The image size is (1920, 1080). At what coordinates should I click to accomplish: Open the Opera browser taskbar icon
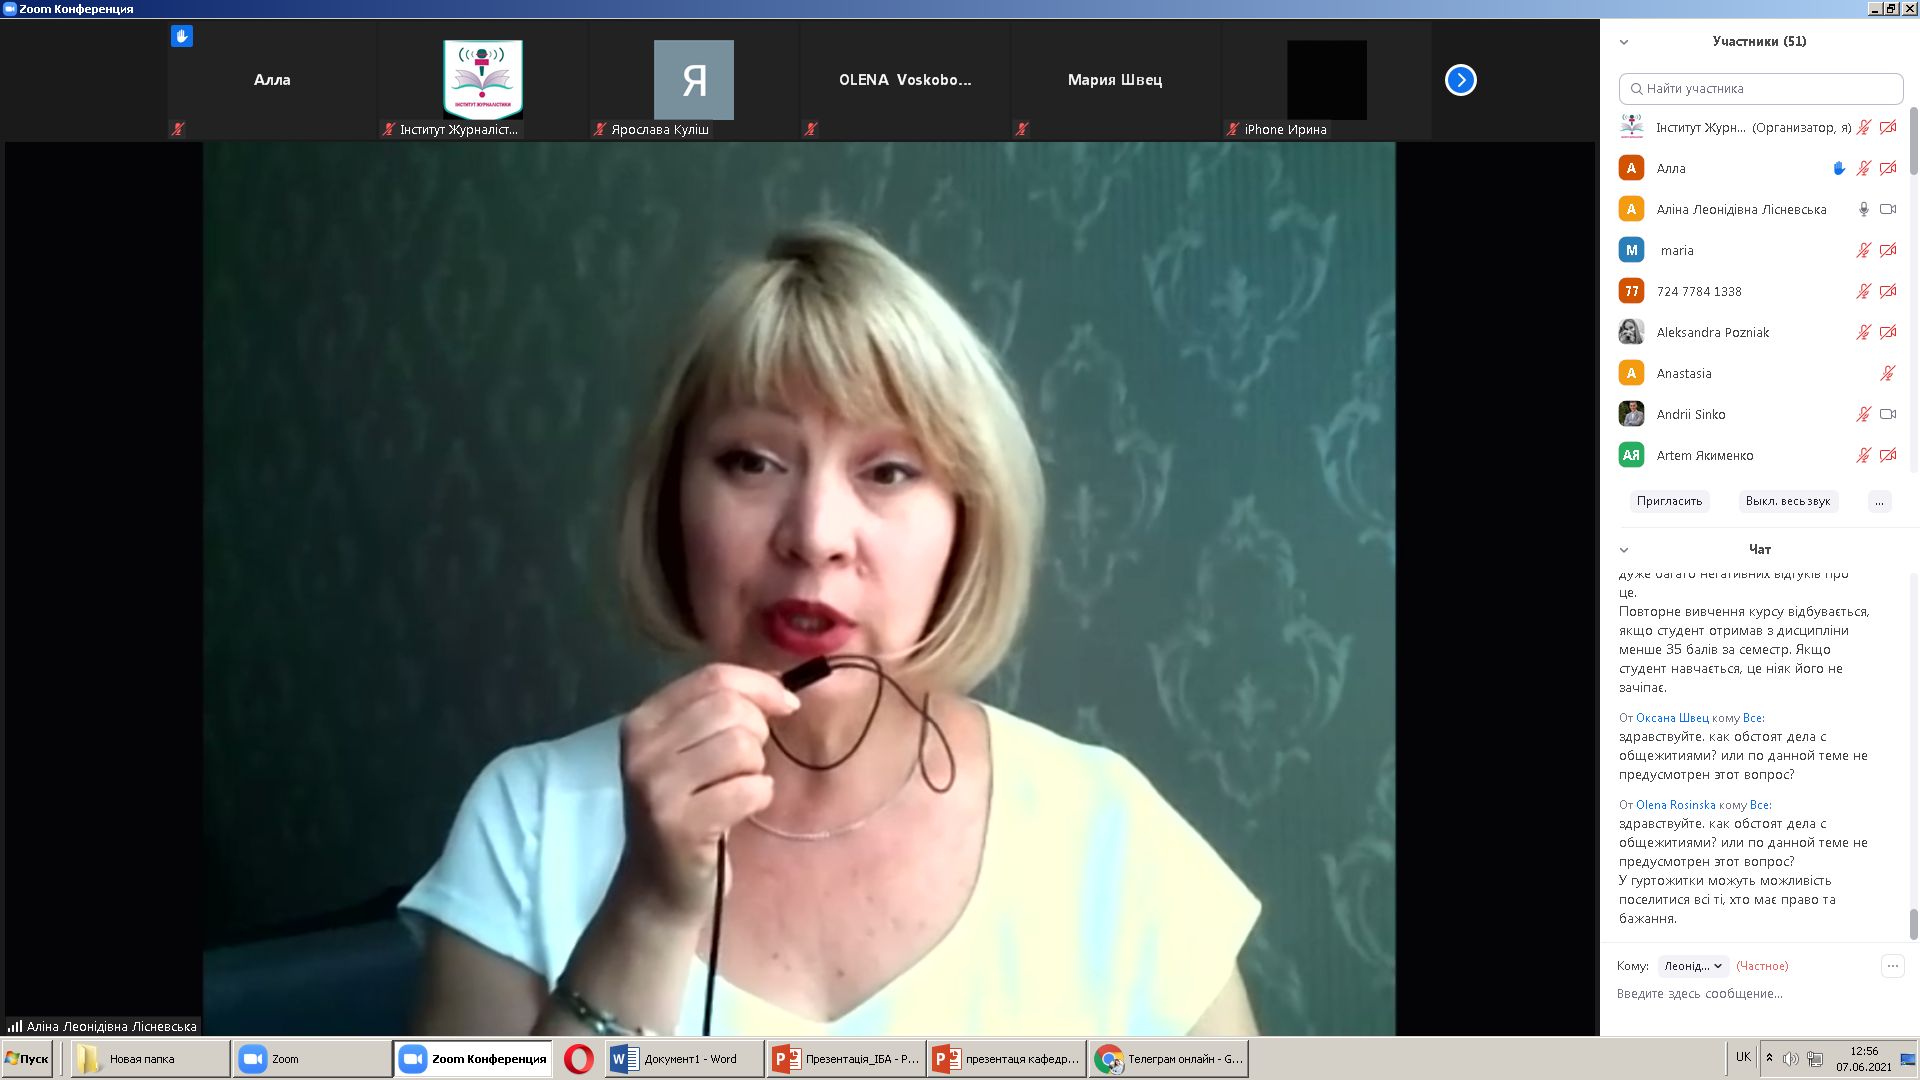[x=578, y=1059]
